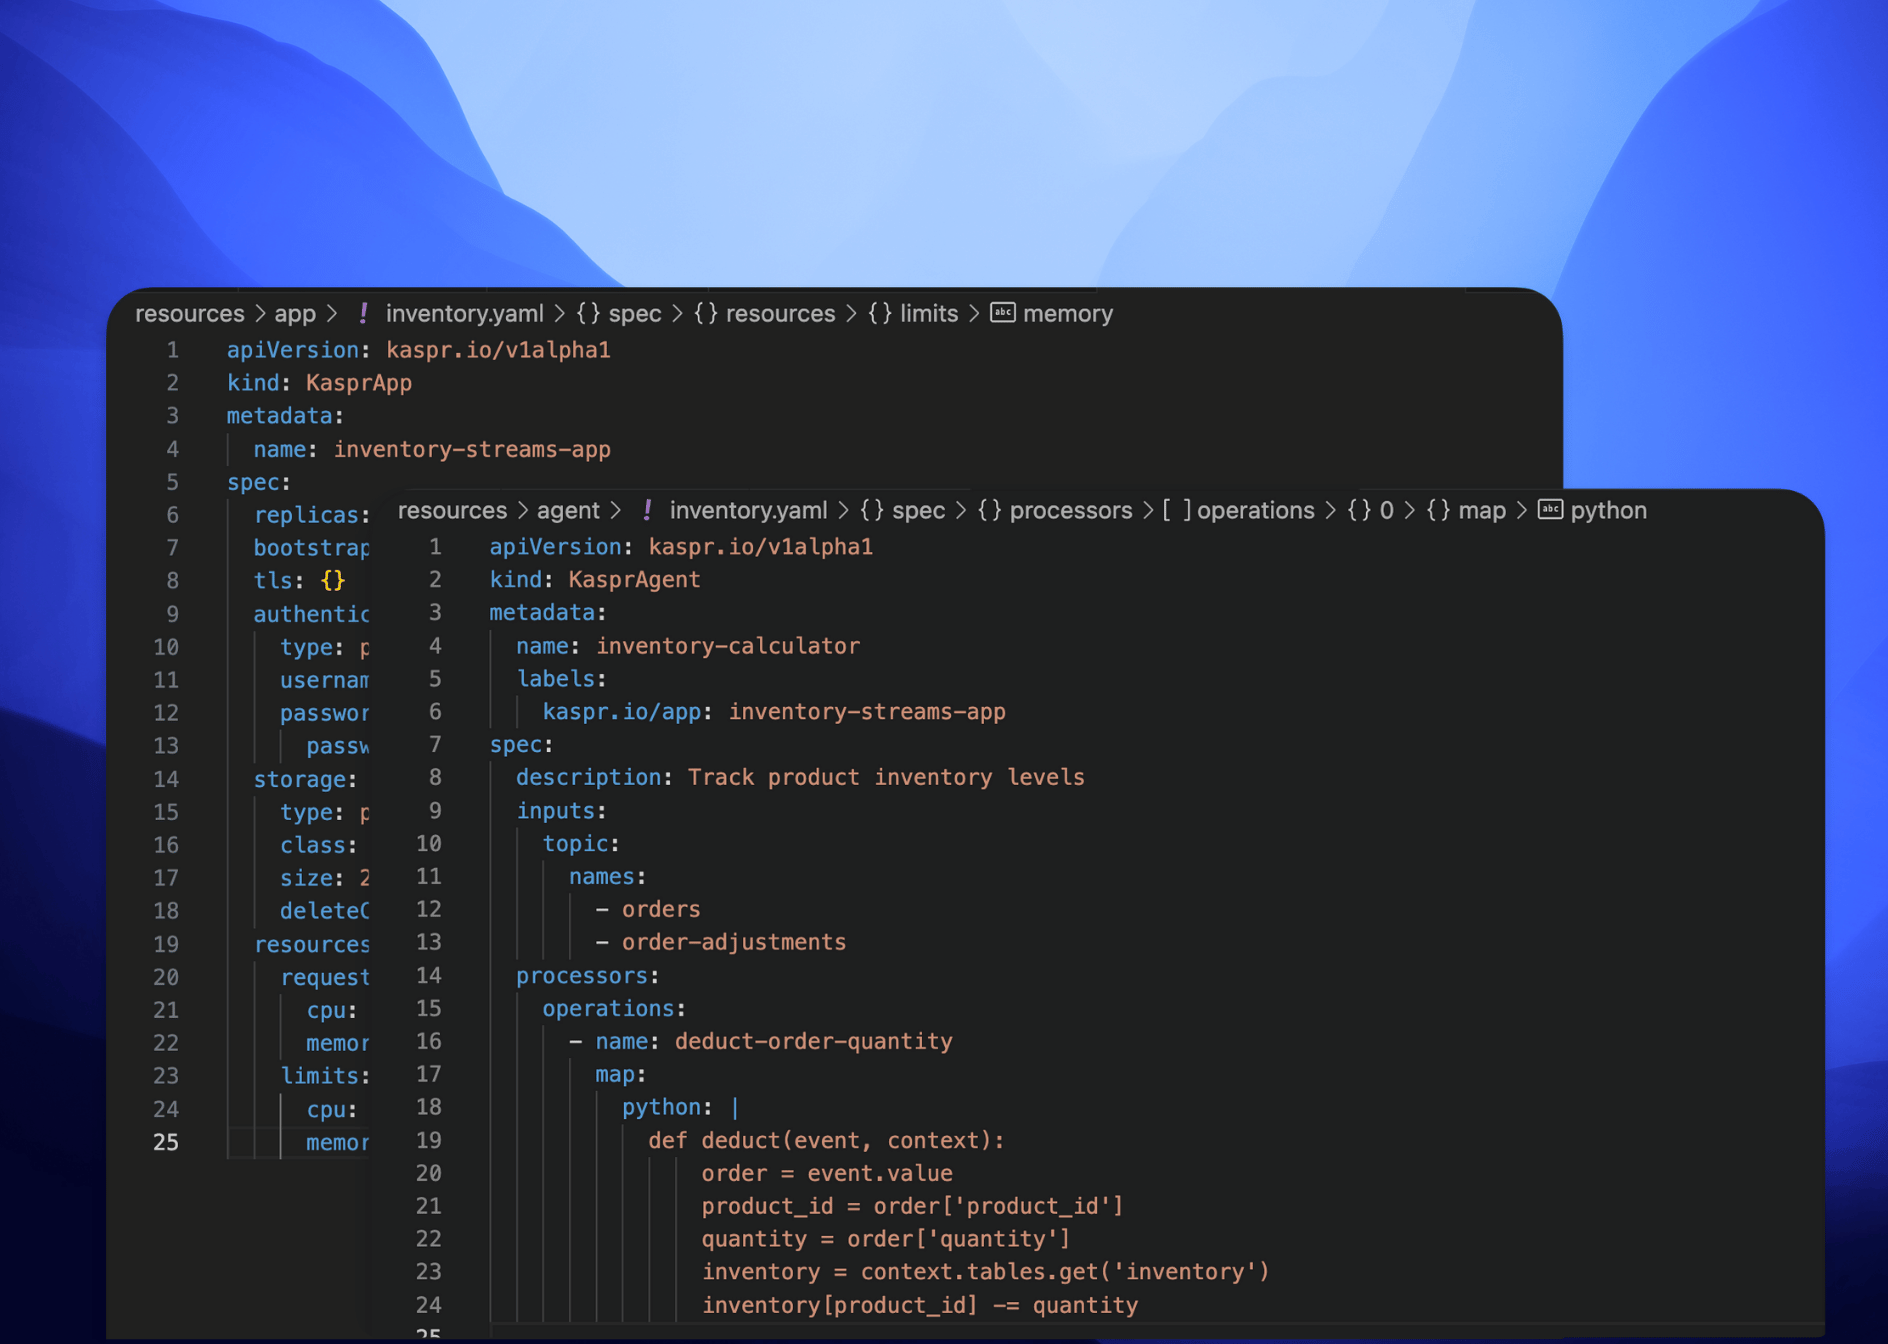Click text 'inventory-calculator'
The width and height of the screenshot is (1888, 1344).
tap(728, 646)
